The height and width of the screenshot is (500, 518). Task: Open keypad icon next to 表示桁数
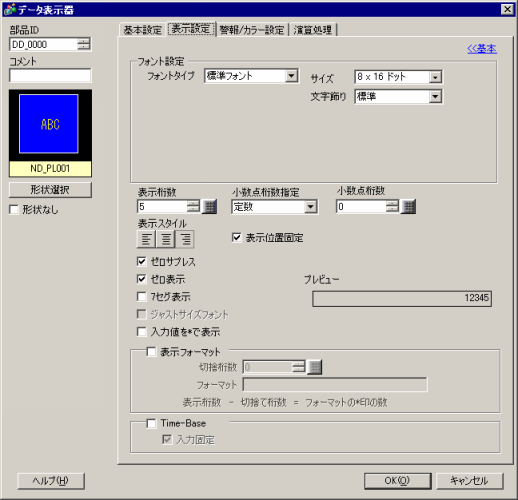coord(210,207)
